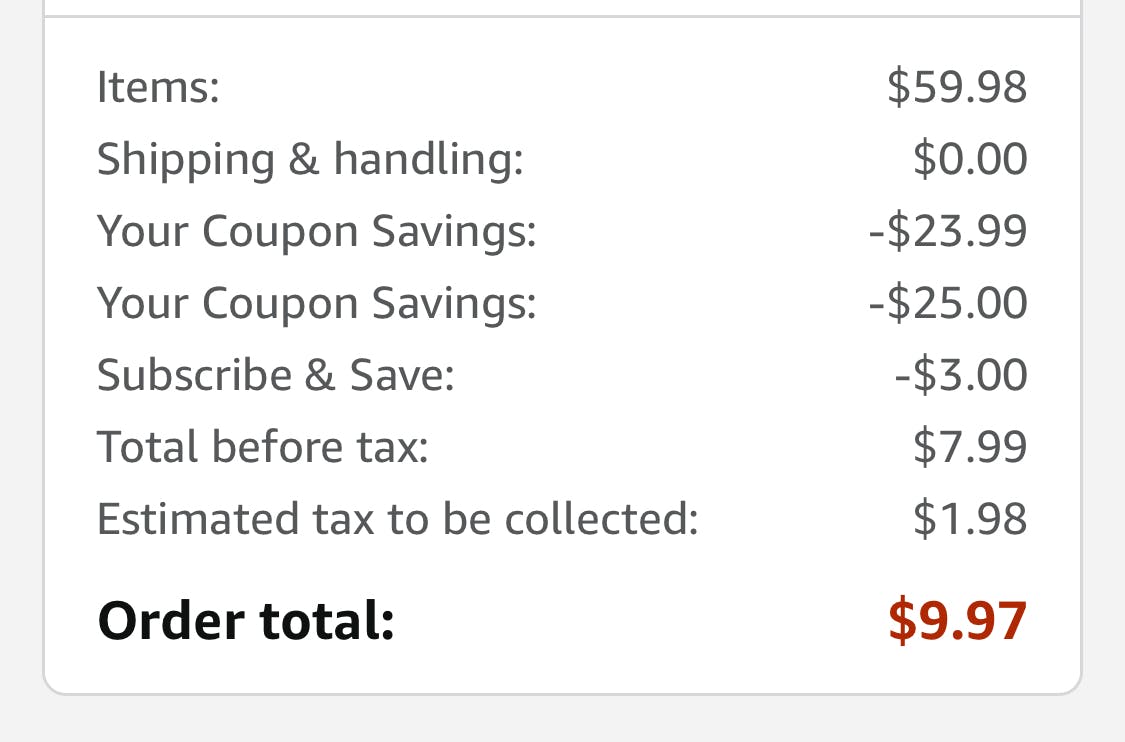Viewport: 1125px width, 742px height.
Task: Click the $1.98 estimated tax amount
Action: coord(970,519)
